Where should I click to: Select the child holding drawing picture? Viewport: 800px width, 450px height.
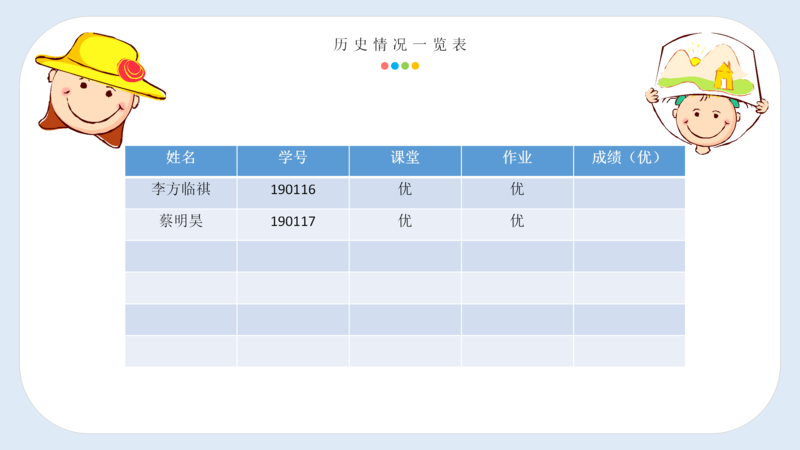707,93
